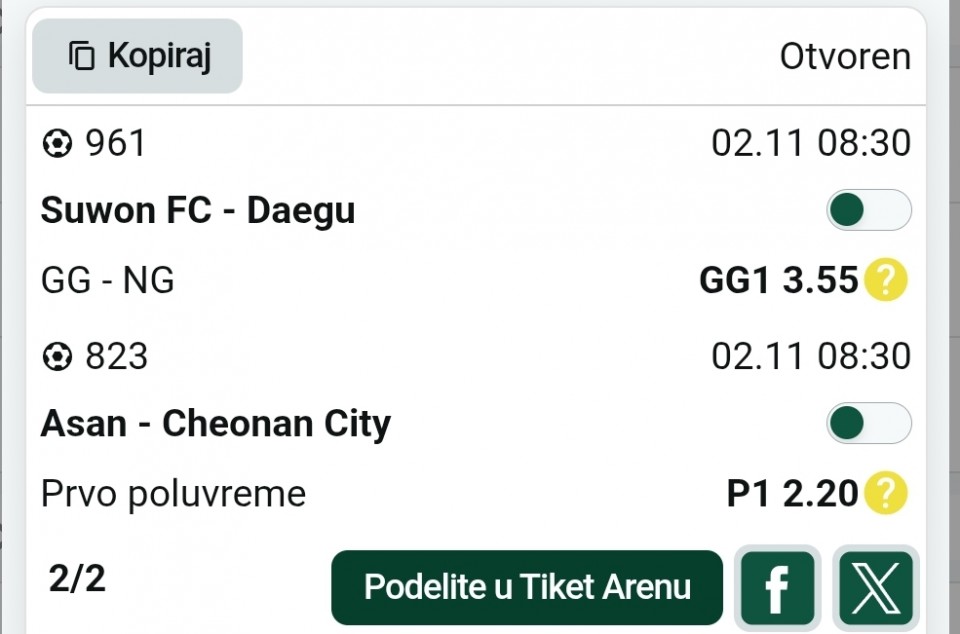Open the Asan - Cheonan City match
Image resolution: width=960 pixels, height=634 pixels.
215,424
